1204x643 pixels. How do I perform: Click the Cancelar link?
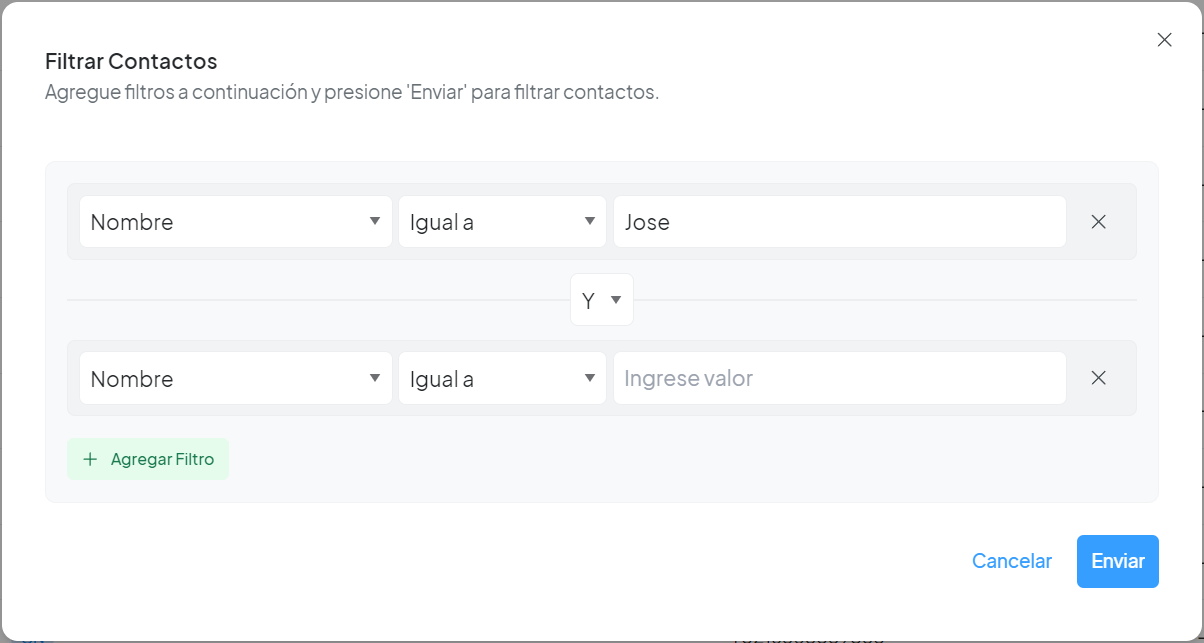coord(1011,561)
